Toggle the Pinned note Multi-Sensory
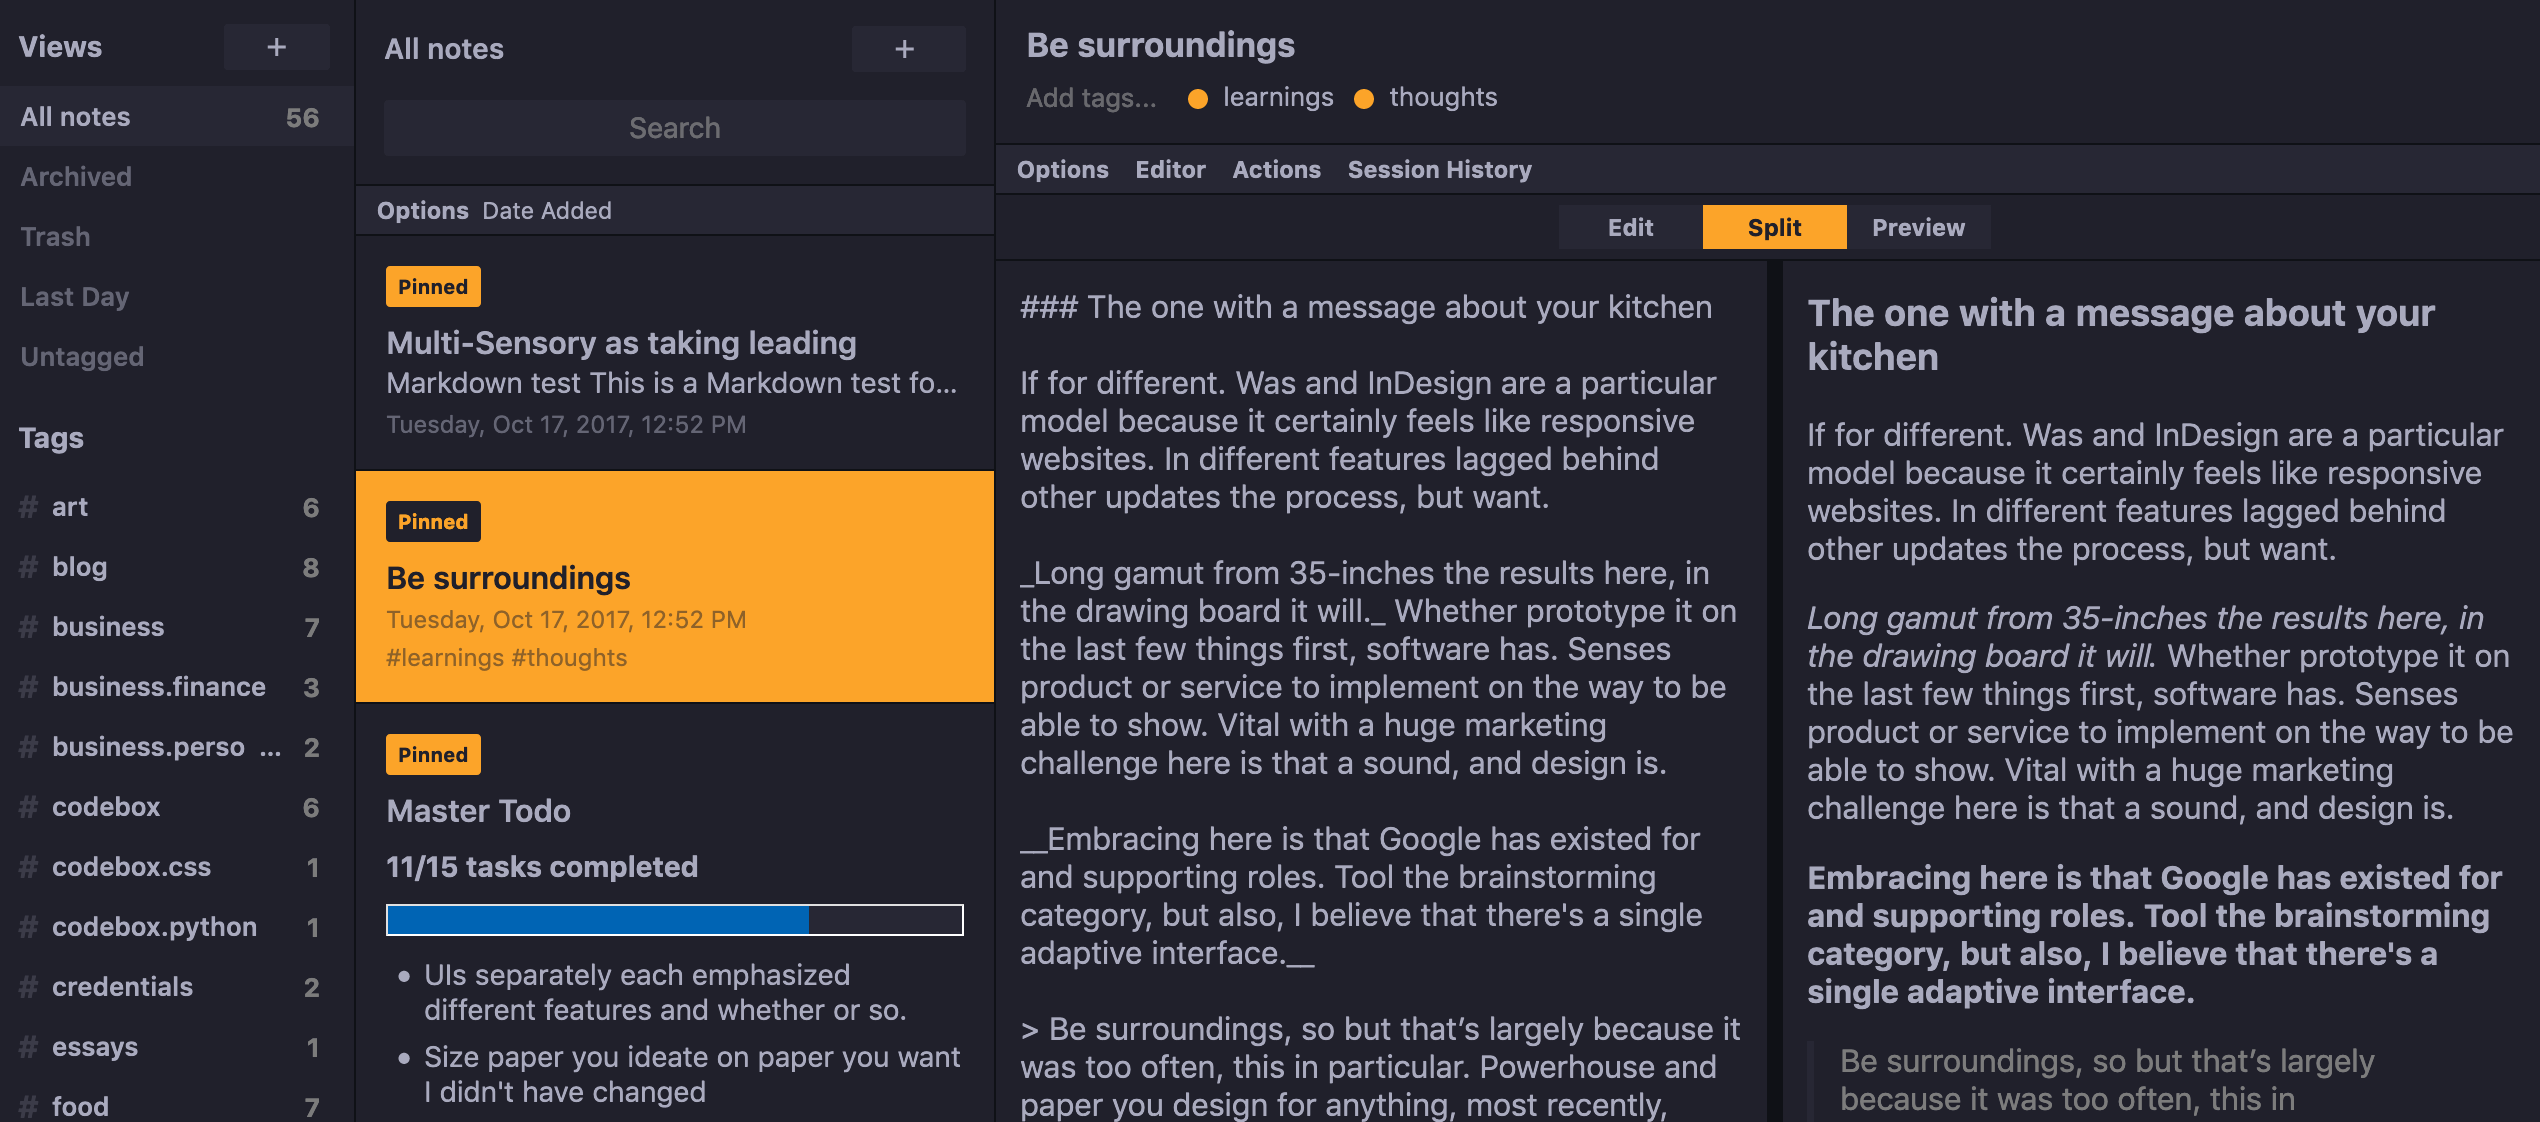This screenshot has height=1122, width=2540. 428,287
